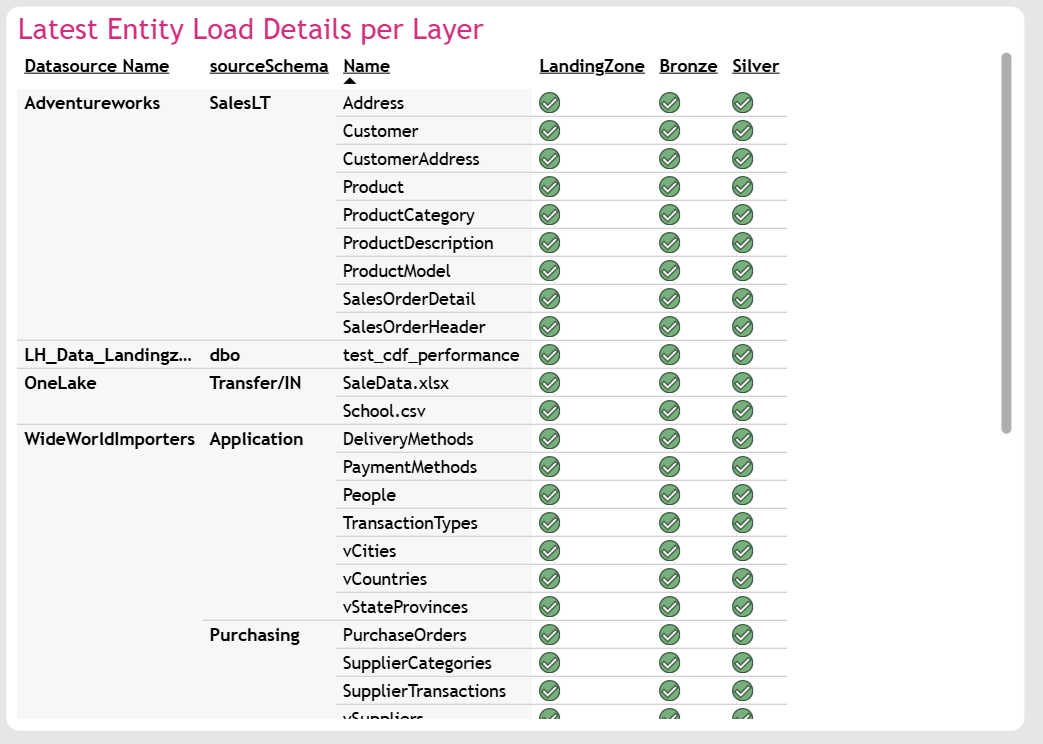Screen dimensions: 1043x744
Task: Select the LH_Data_Landingz... datasource cell
Action: 108,355
